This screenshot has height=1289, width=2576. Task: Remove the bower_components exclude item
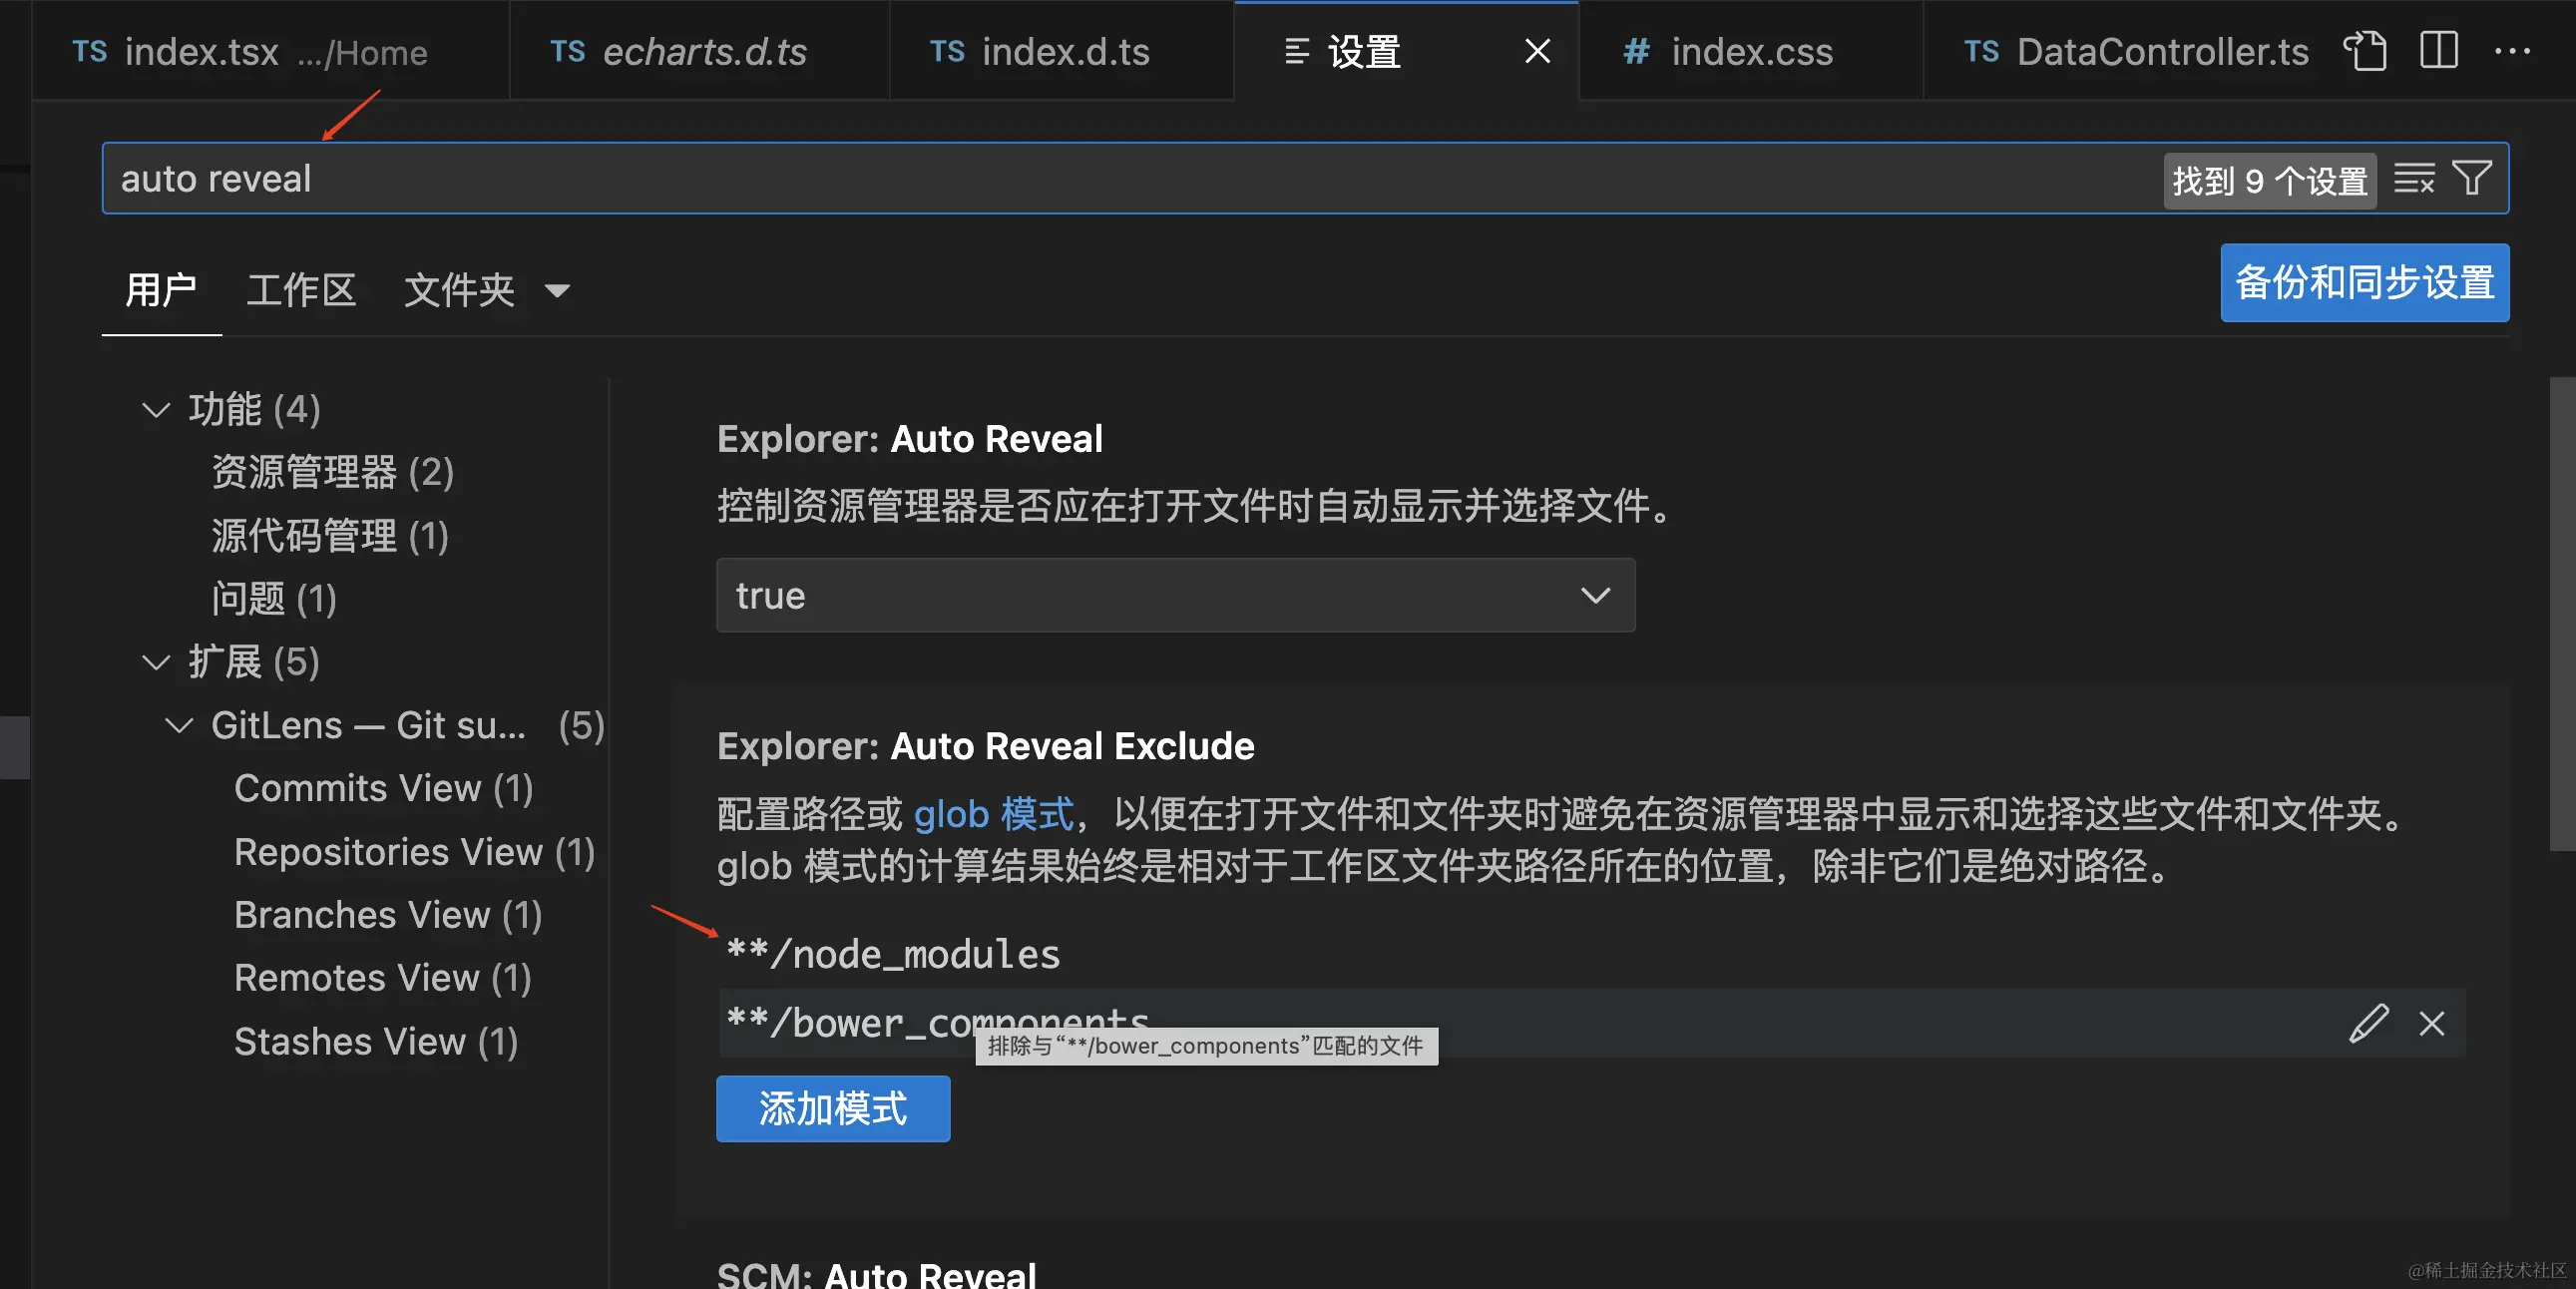2431,1023
